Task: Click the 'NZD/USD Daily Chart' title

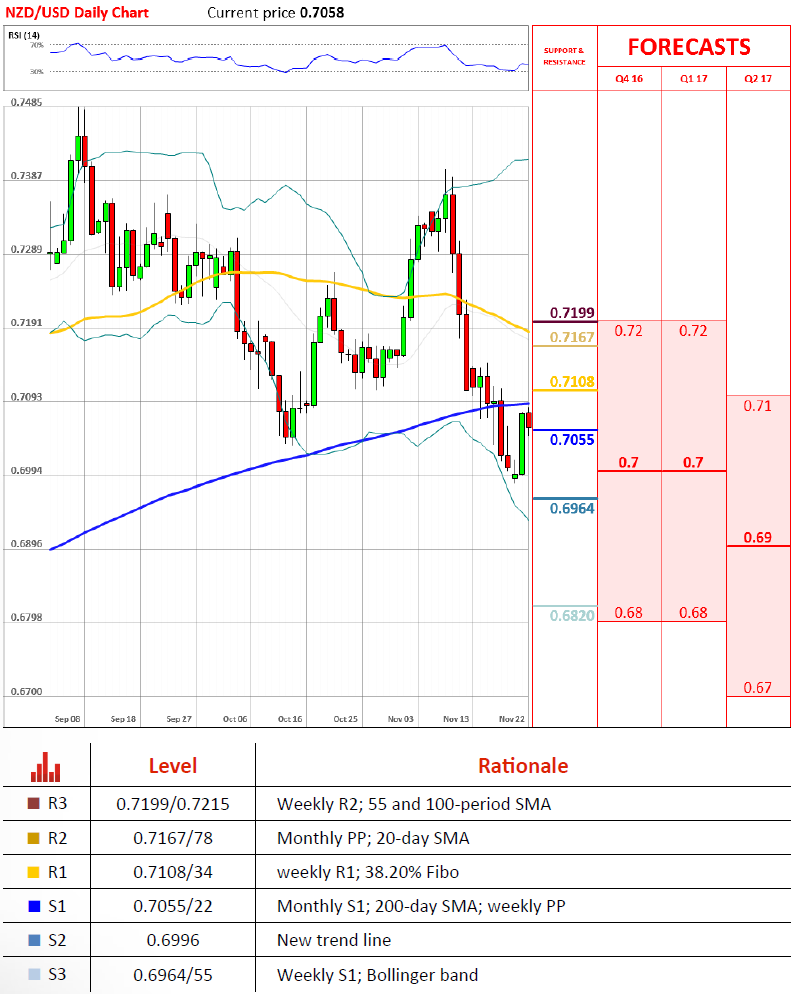Action: (77, 13)
